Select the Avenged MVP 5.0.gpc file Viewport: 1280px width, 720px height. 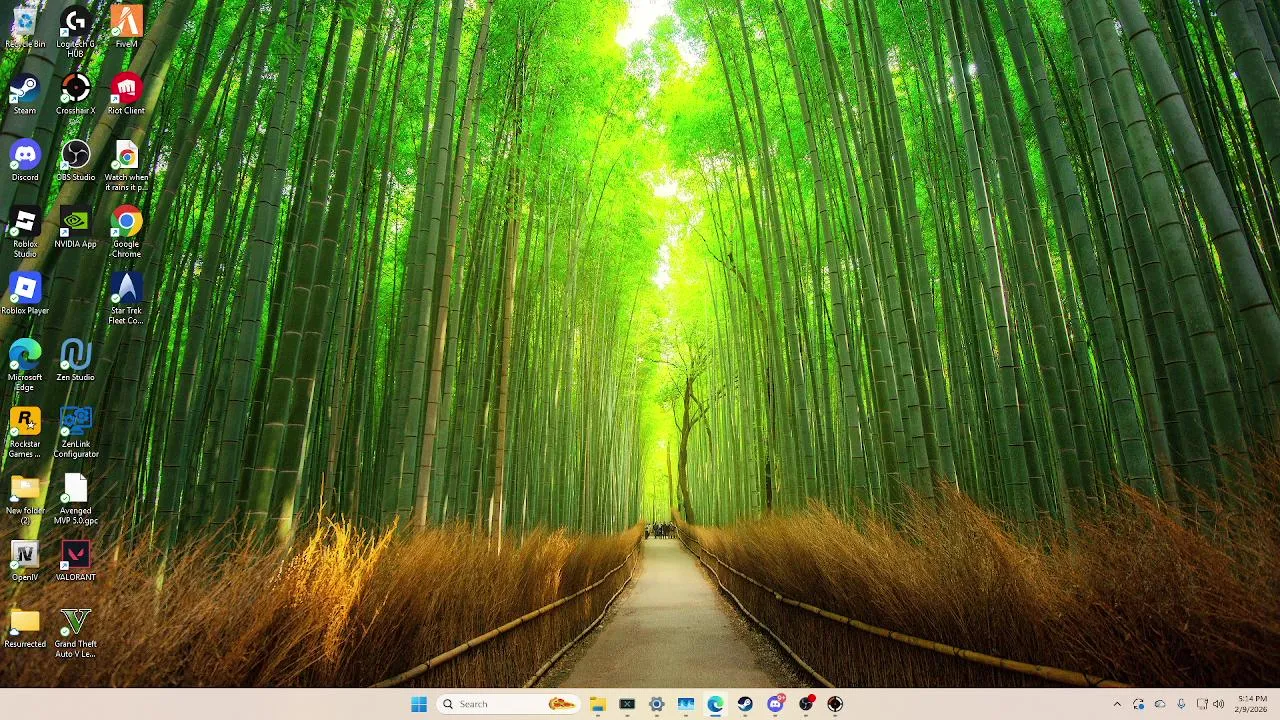(75, 500)
